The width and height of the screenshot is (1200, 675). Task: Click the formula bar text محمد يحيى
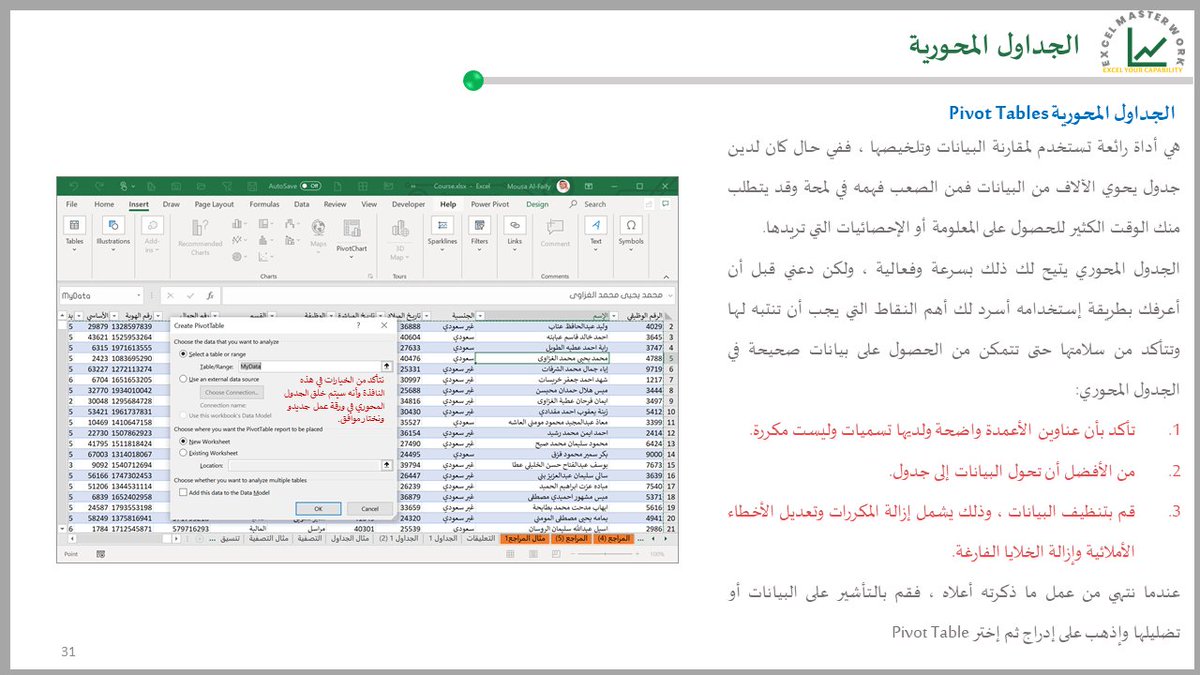tap(615, 295)
